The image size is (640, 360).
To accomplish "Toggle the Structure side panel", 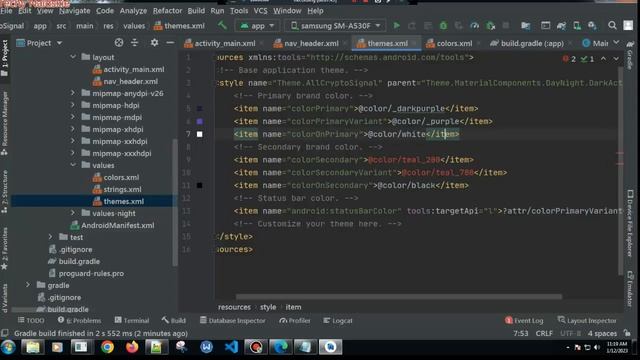I will [5, 192].
